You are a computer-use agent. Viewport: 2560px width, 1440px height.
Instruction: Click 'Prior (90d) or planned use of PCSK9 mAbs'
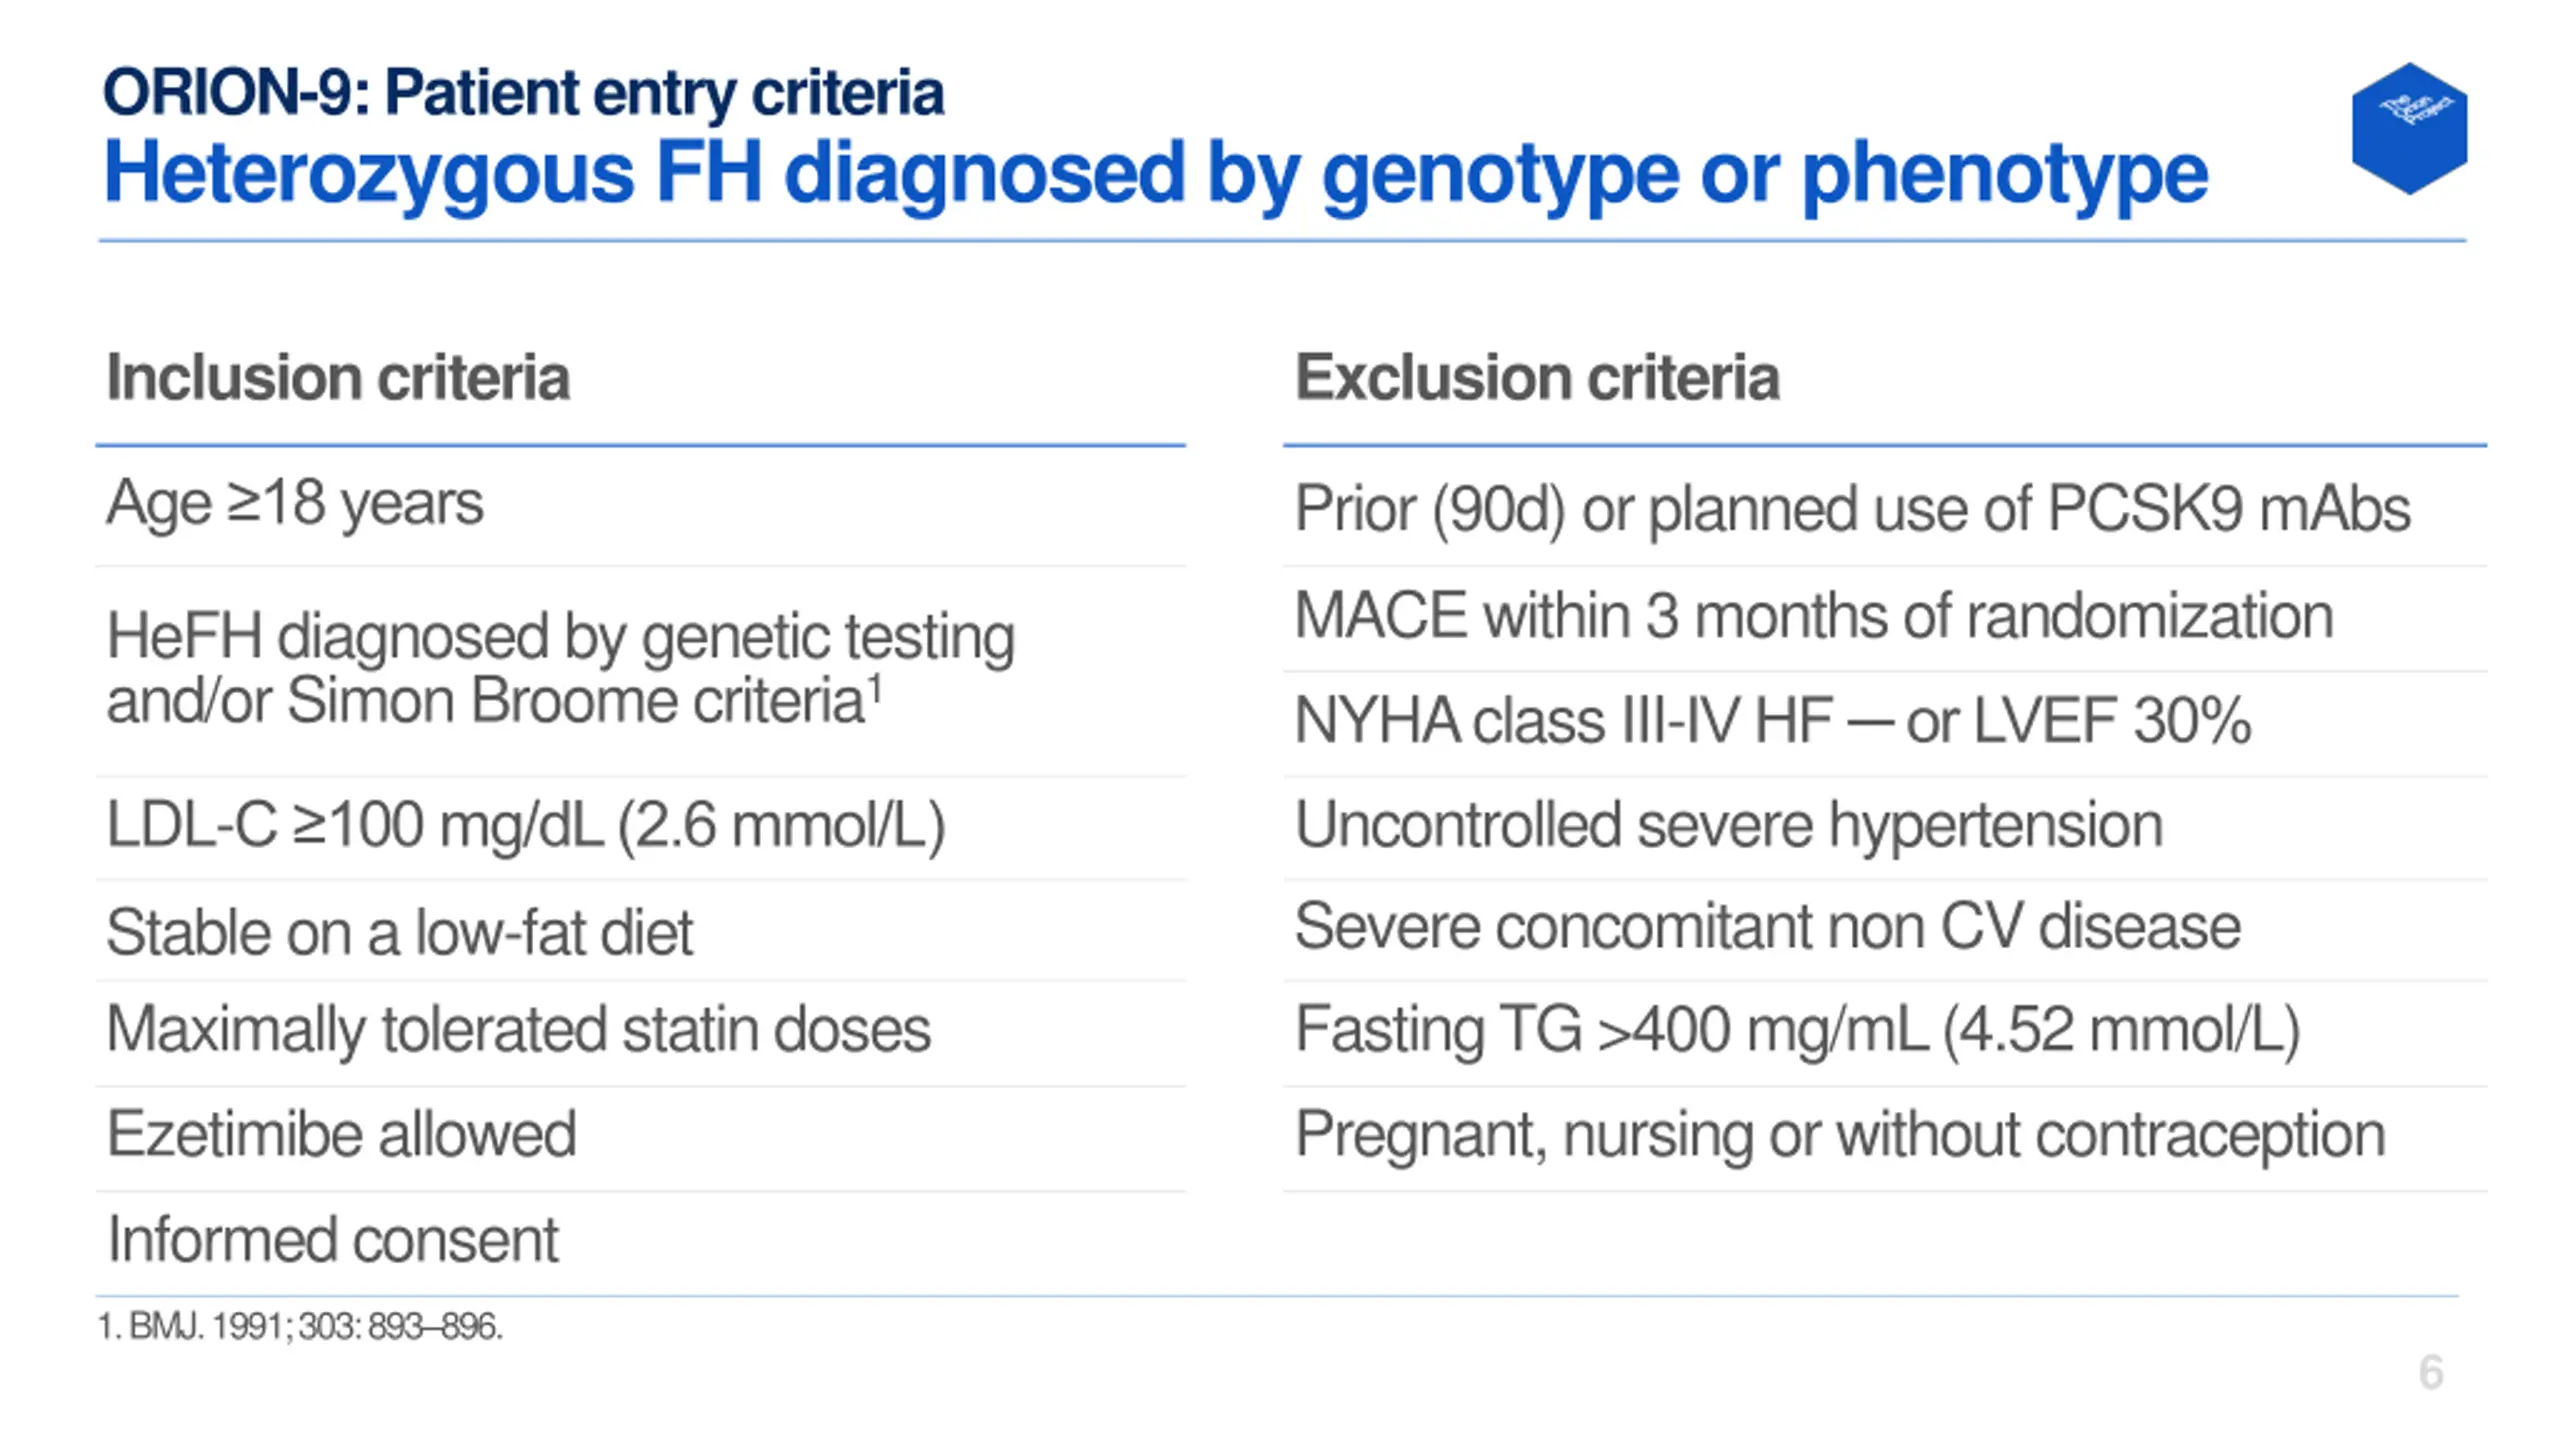coord(1852,510)
